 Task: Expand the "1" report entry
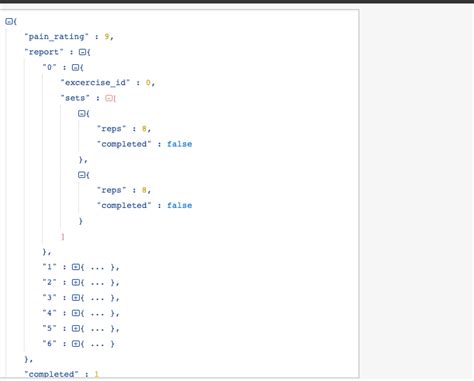[76, 267]
